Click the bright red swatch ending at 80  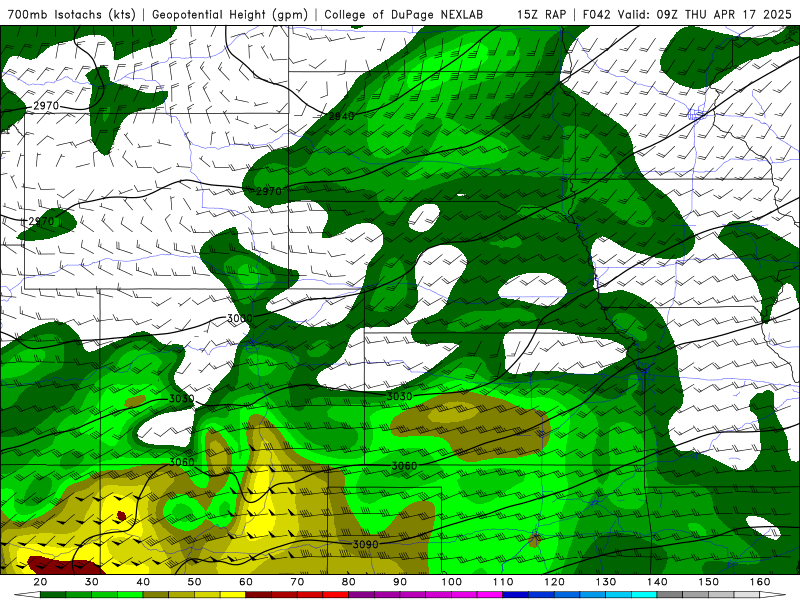[336, 595]
